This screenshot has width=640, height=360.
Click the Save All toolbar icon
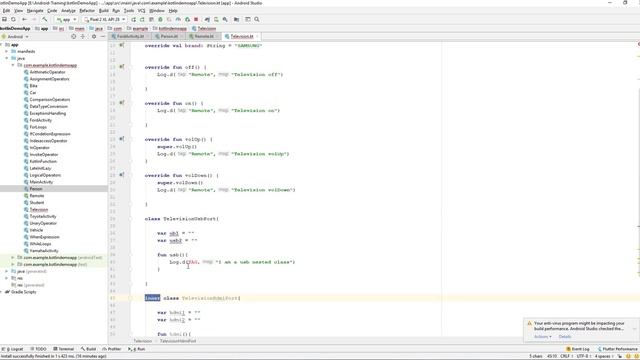point(4,19)
